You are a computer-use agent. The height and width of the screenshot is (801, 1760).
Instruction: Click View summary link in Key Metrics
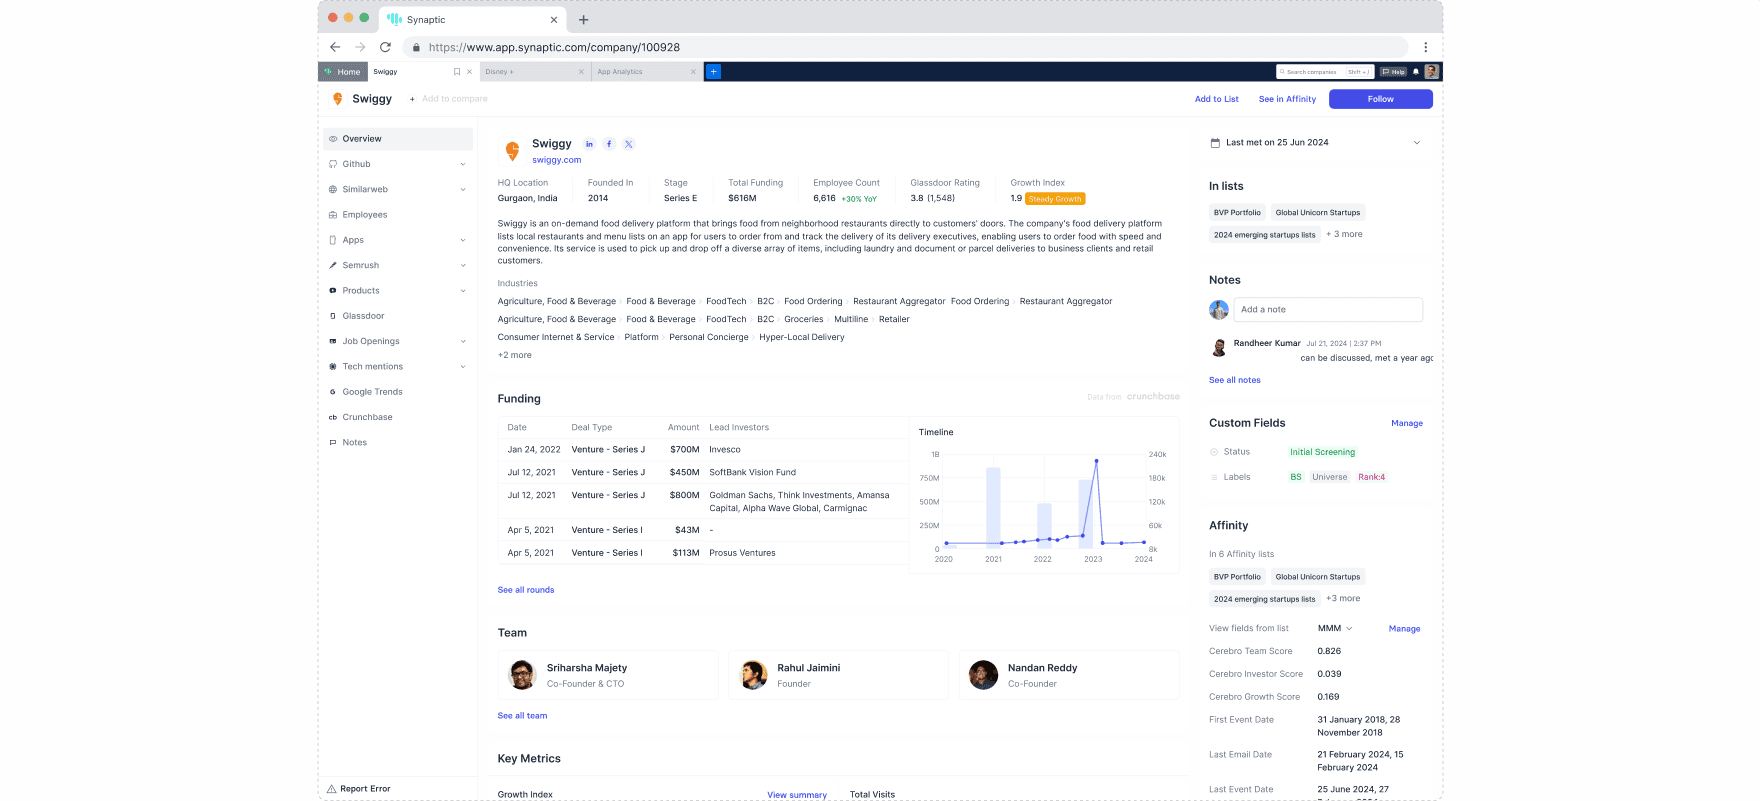click(x=797, y=795)
